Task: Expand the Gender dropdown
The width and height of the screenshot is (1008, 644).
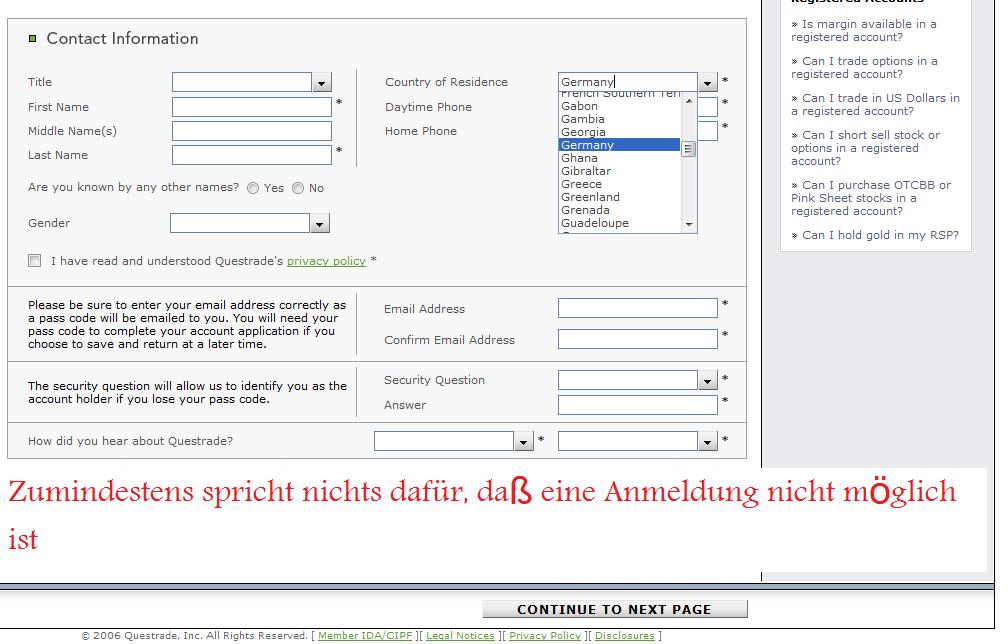Action: click(319, 224)
